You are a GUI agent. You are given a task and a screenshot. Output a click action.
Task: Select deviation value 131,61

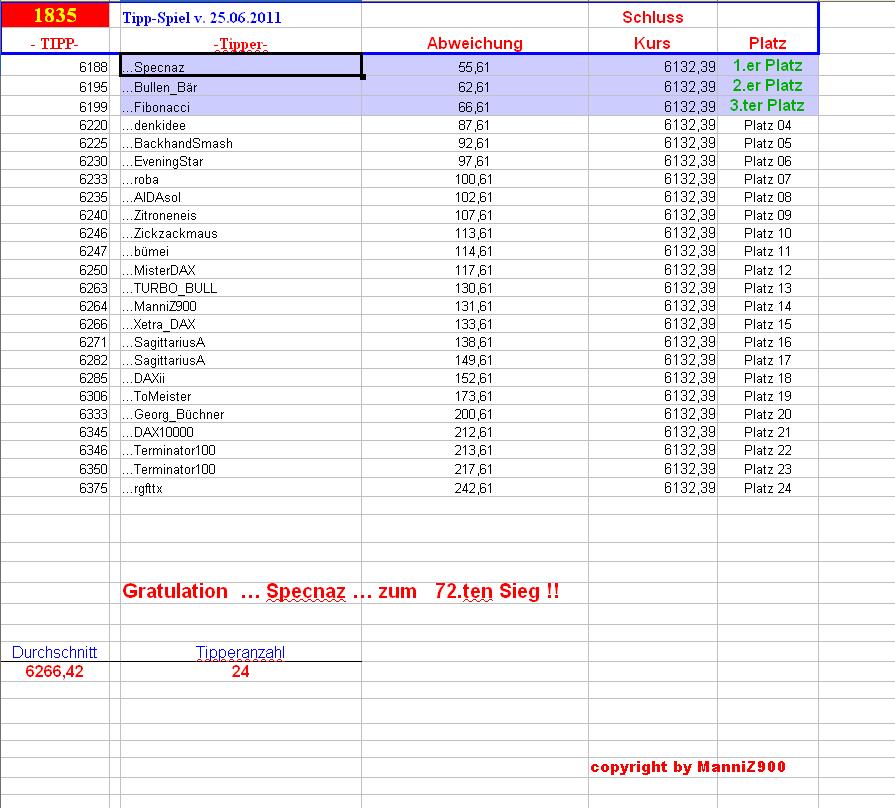[x=473, y=306]
